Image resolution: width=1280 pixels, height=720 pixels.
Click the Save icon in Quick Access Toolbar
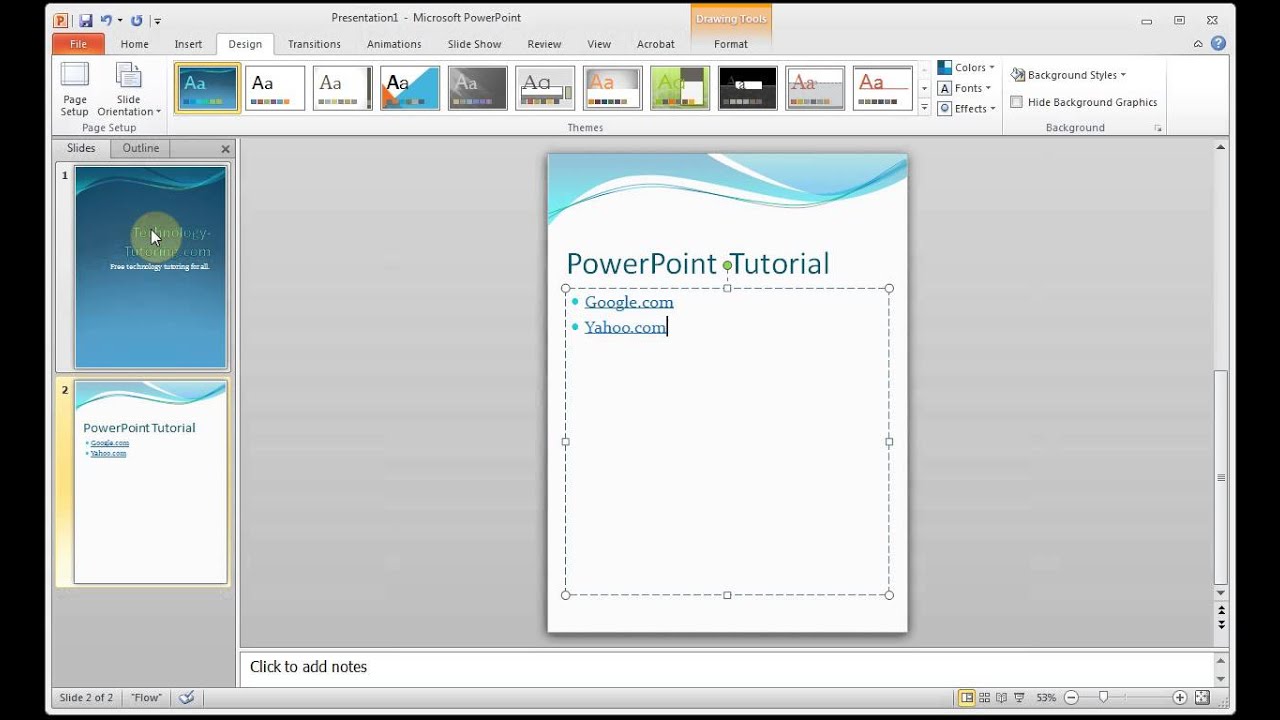(86, 20)
